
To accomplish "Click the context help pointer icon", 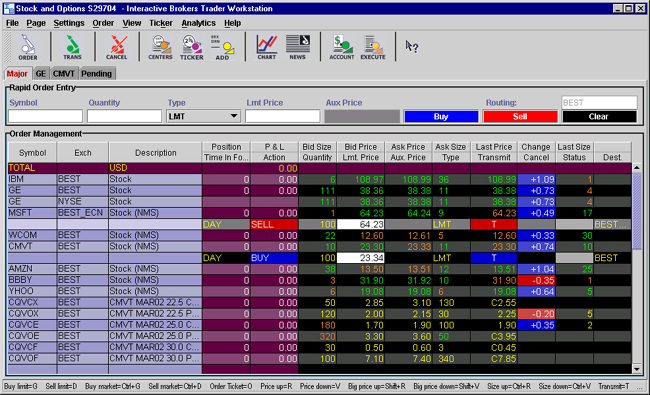I will pyautogui.click(x=412, y=46).
